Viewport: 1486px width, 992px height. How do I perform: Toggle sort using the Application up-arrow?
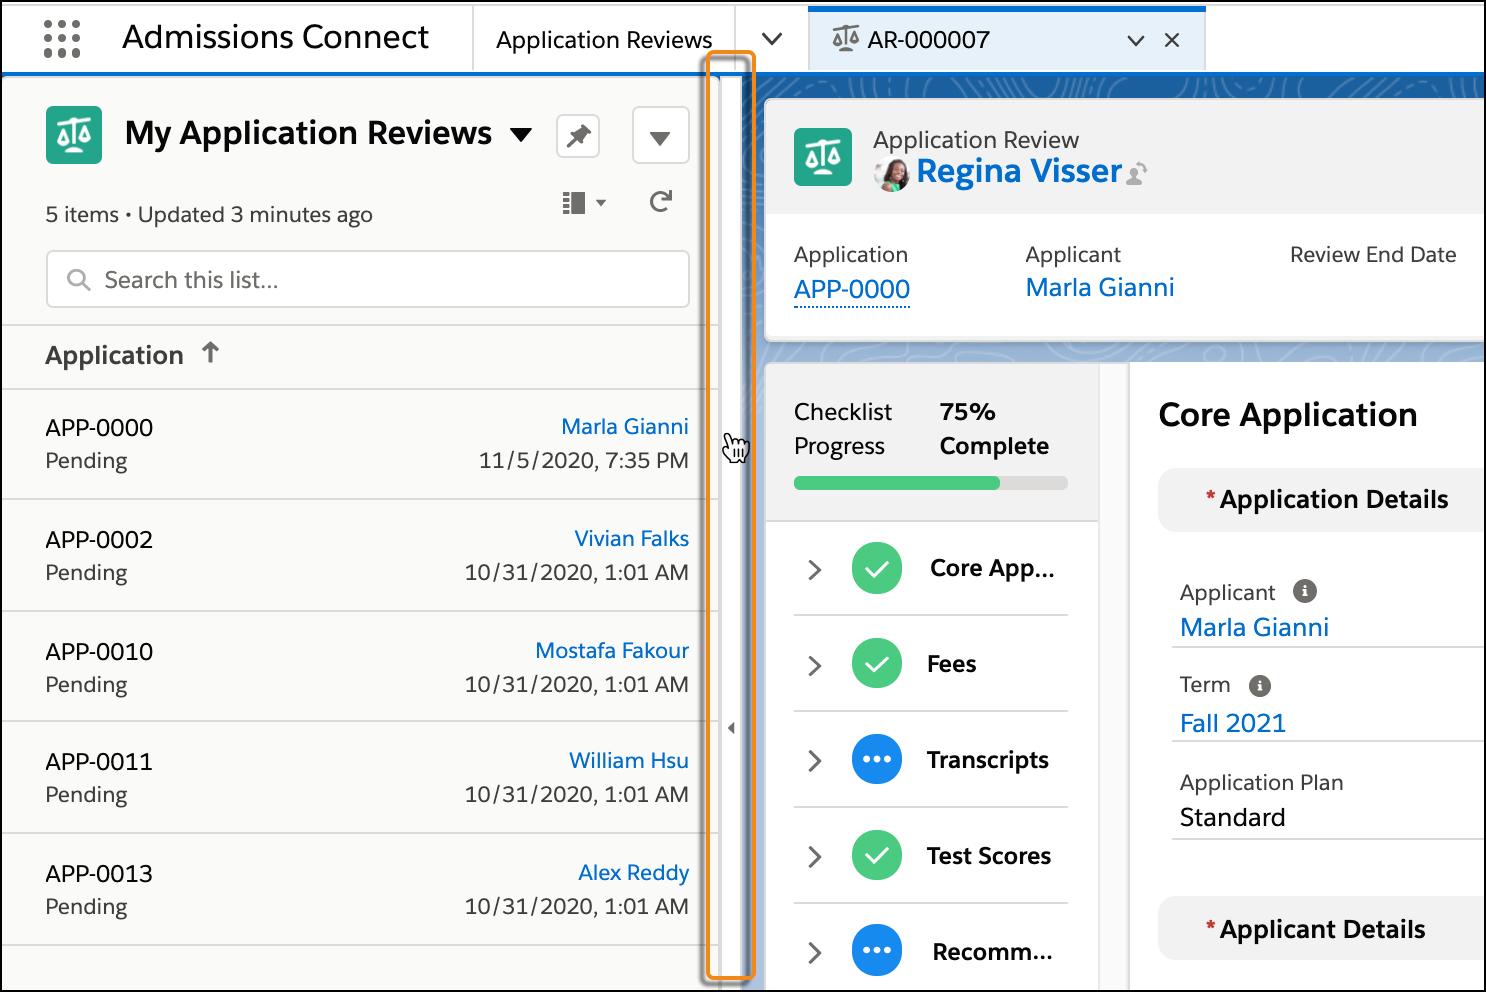210,353
